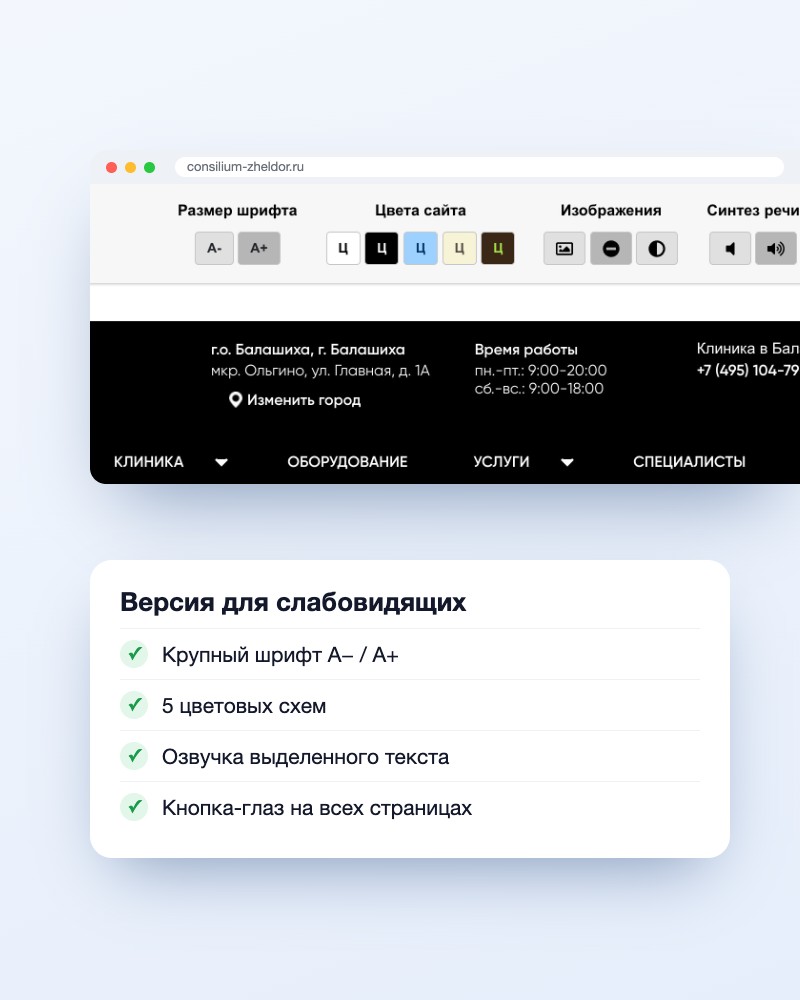Click the Озвучка выделенного текста item
This screenshot has height=1000, width=800.
click(x=305, y=757)
